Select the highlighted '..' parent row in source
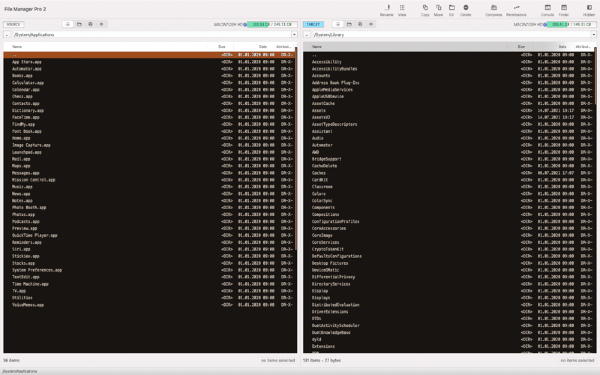Viewport: 600px width, 375px height. (x=149, y=55)
